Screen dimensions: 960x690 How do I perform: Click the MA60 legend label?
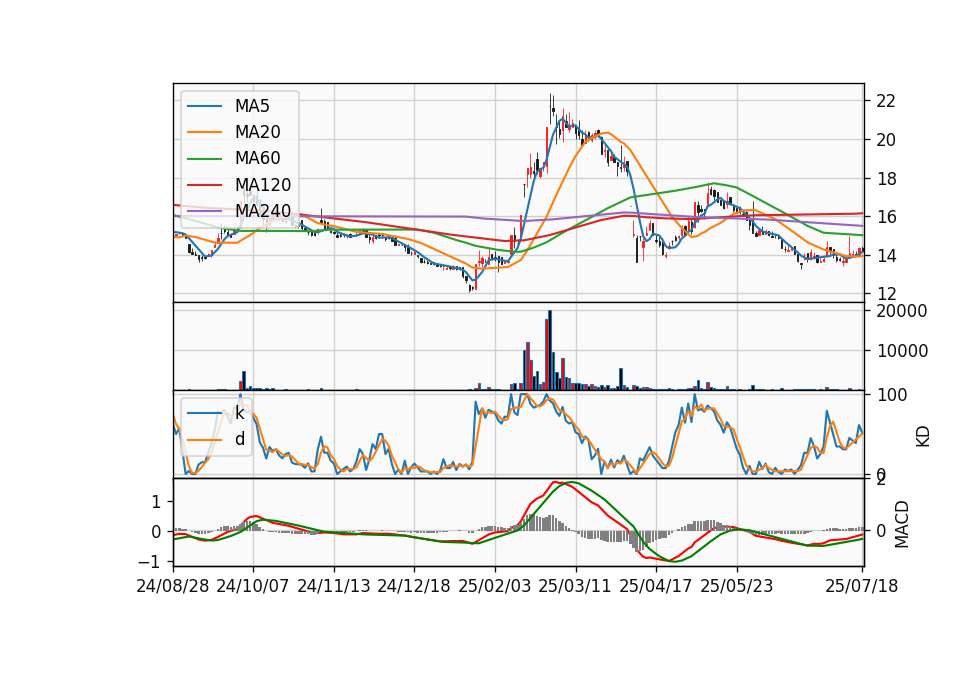[257, 159]
